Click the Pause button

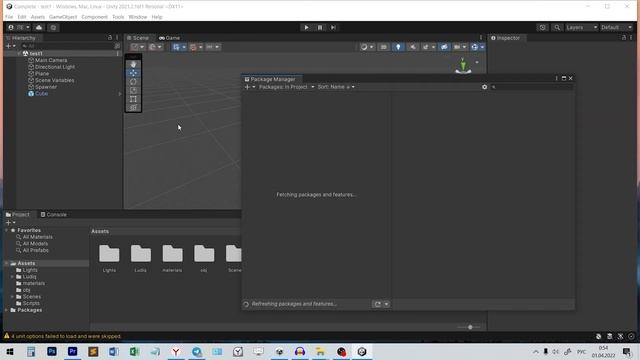click(x=320, y=27)
